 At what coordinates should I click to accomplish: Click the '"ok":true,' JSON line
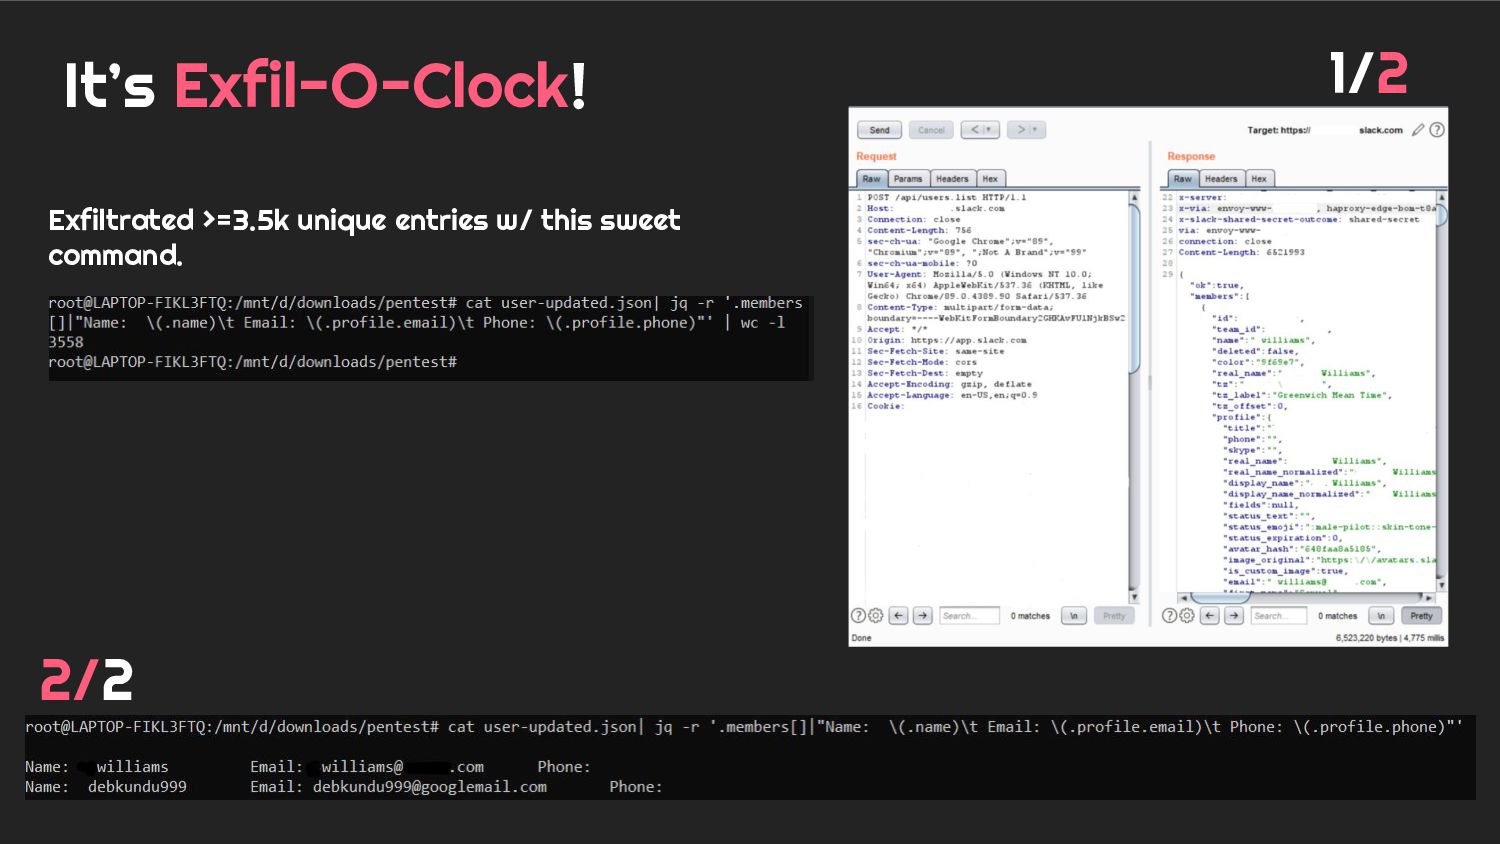point(1216,285)
